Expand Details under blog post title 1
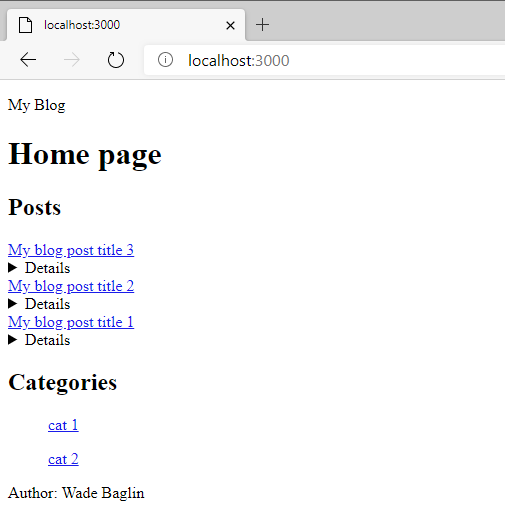505x523 pixels. [39, 340]
